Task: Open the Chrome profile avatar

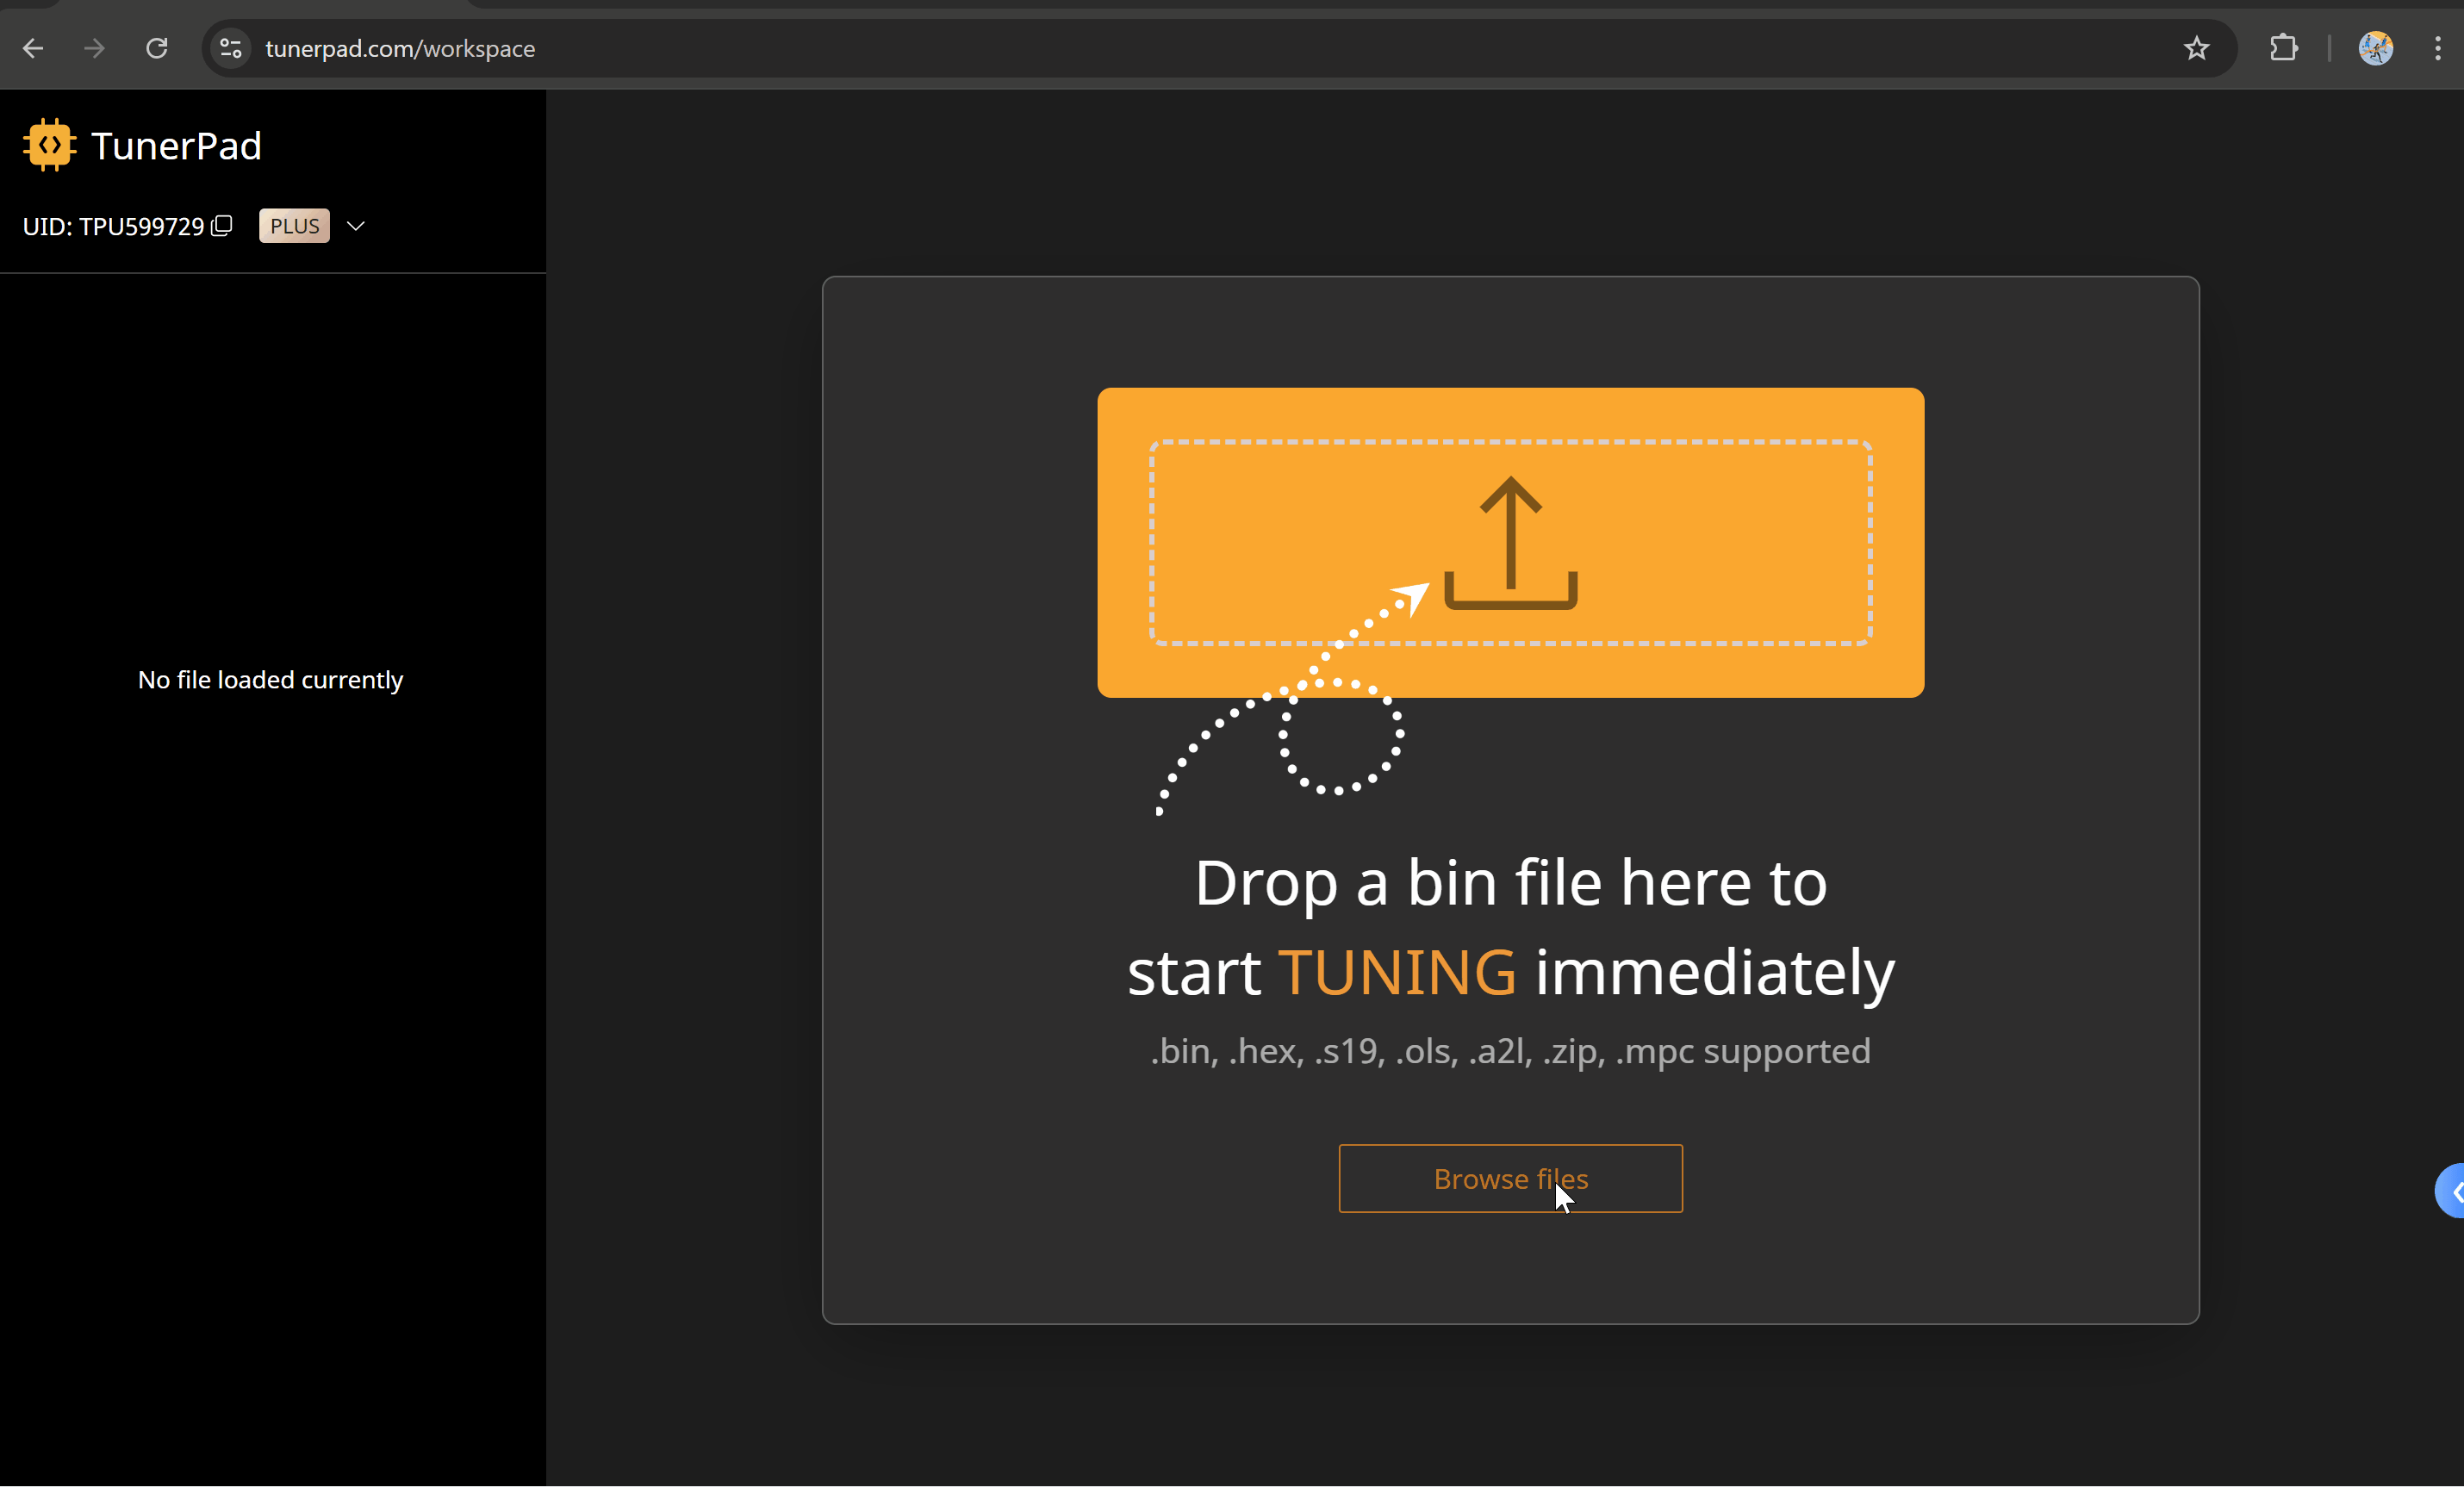Action: 2376,48
